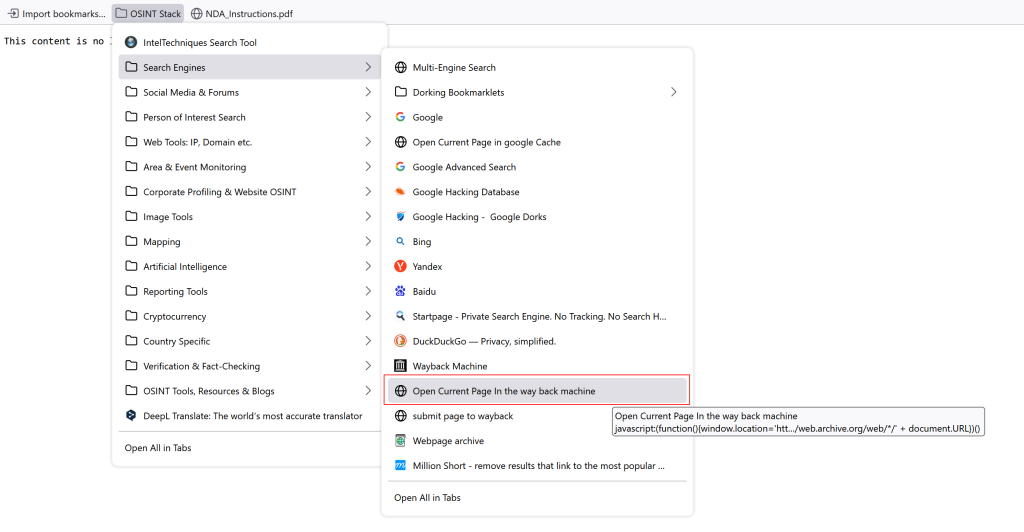1024x532 pixels.
Task: Click the Bing magnifier icon bookmark
Action: tap(400, 242)
